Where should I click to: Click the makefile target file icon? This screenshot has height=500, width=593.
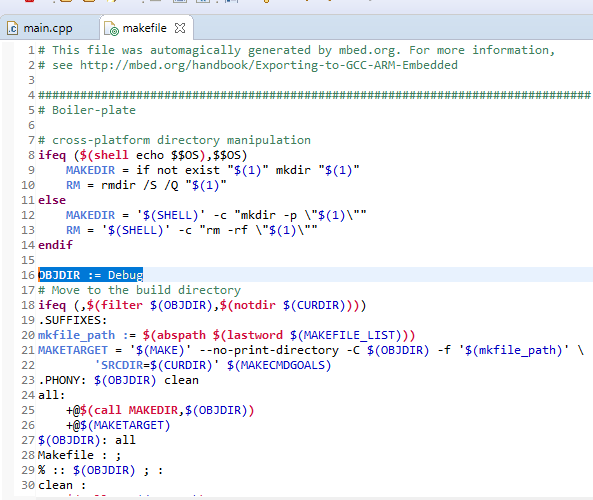111,29
